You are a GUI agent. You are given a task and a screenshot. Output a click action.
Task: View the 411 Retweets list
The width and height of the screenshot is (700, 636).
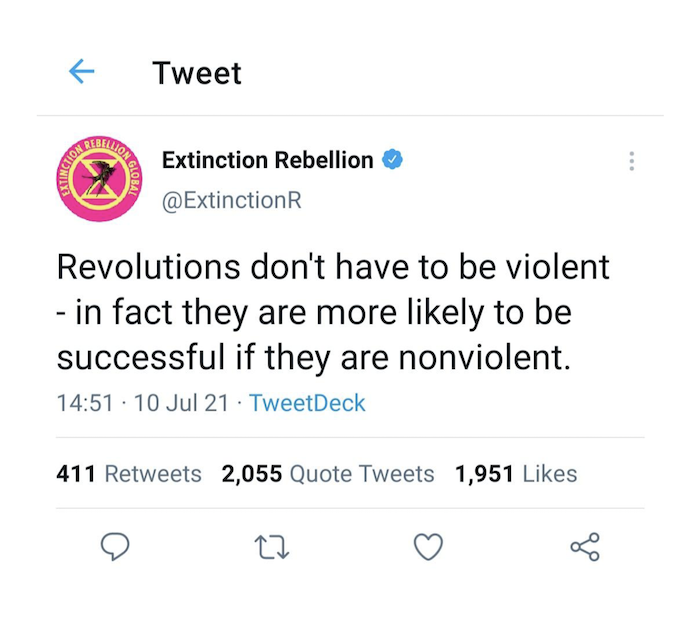point(129,474)
